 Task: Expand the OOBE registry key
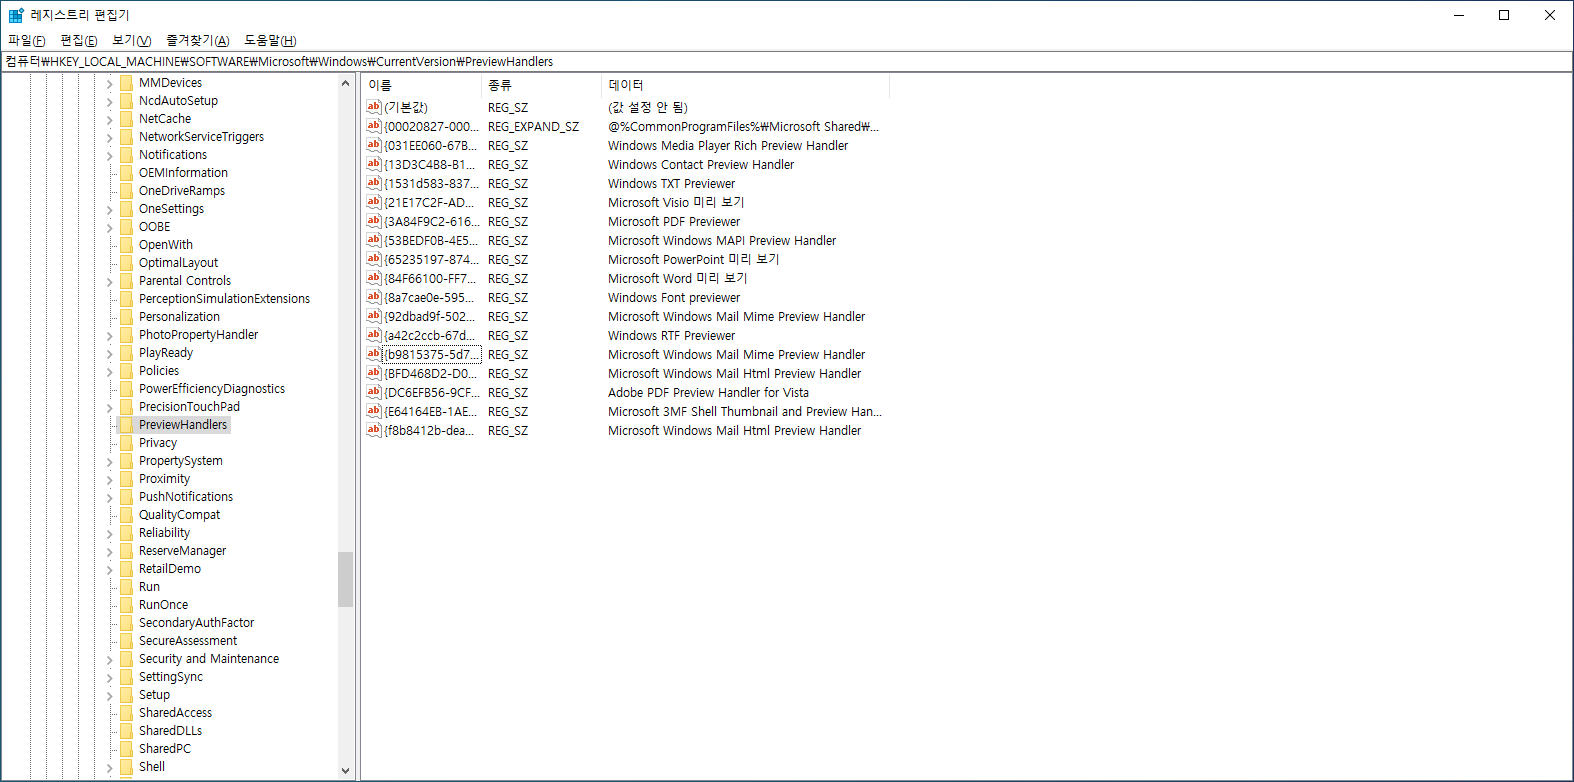point(110,227)
